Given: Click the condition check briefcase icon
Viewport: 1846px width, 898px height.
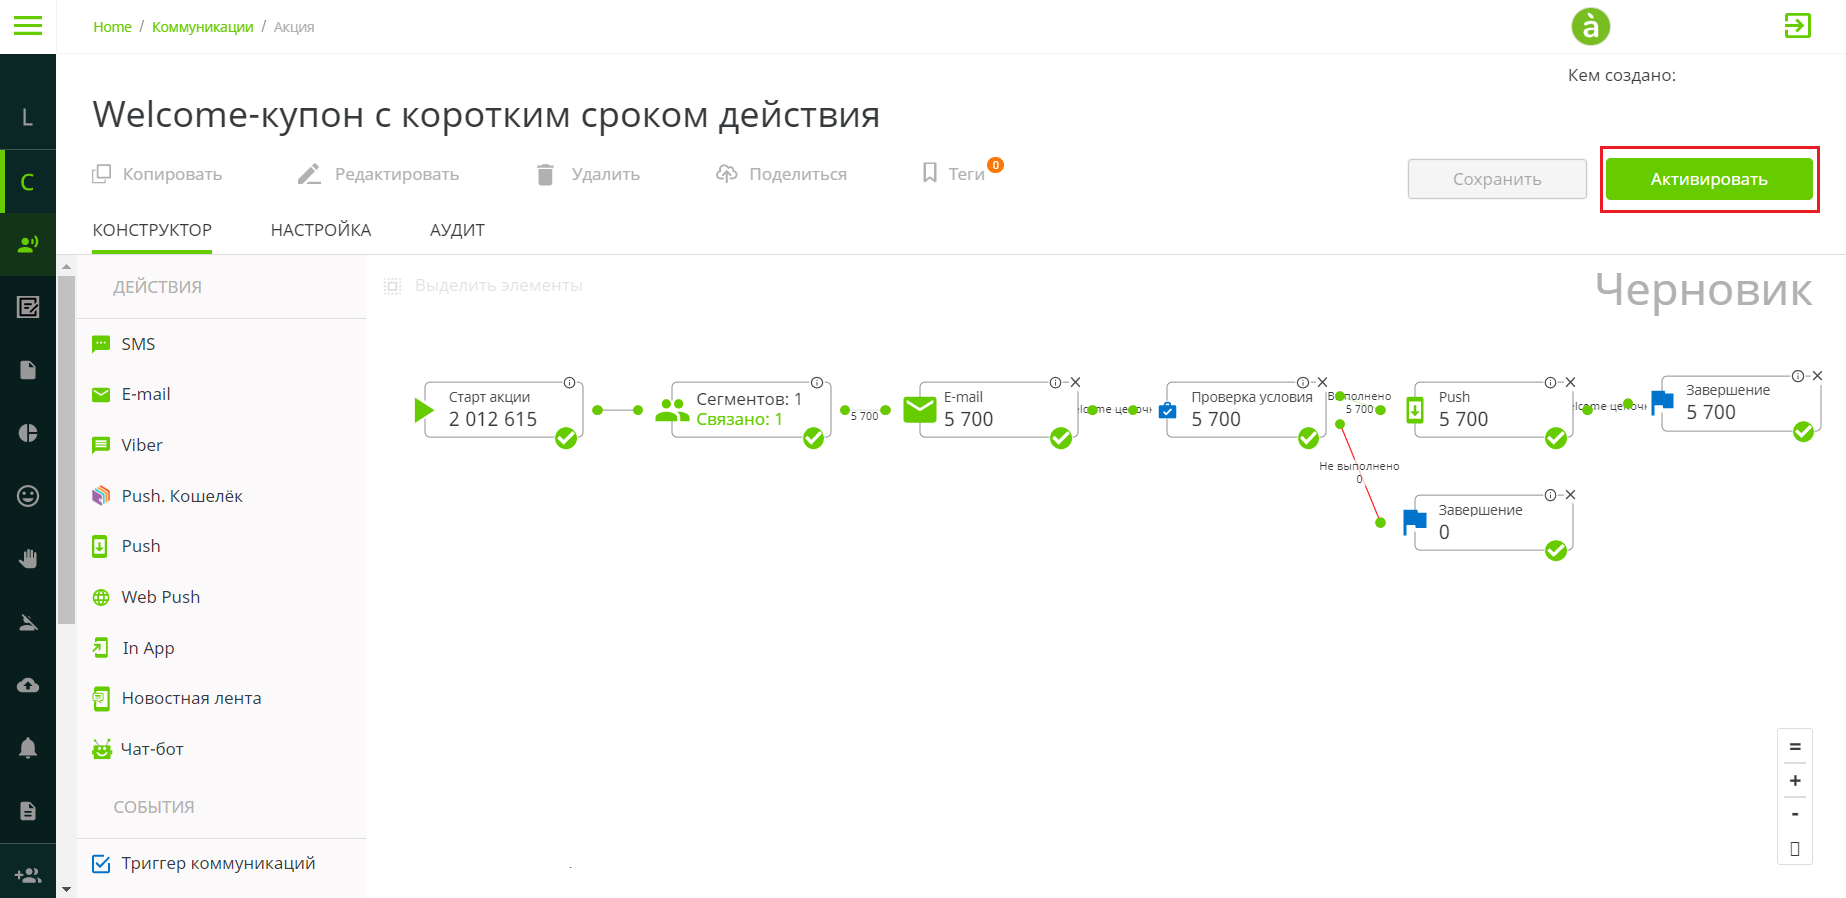Looking at the screenshot, I should [x=1167, y=410].
